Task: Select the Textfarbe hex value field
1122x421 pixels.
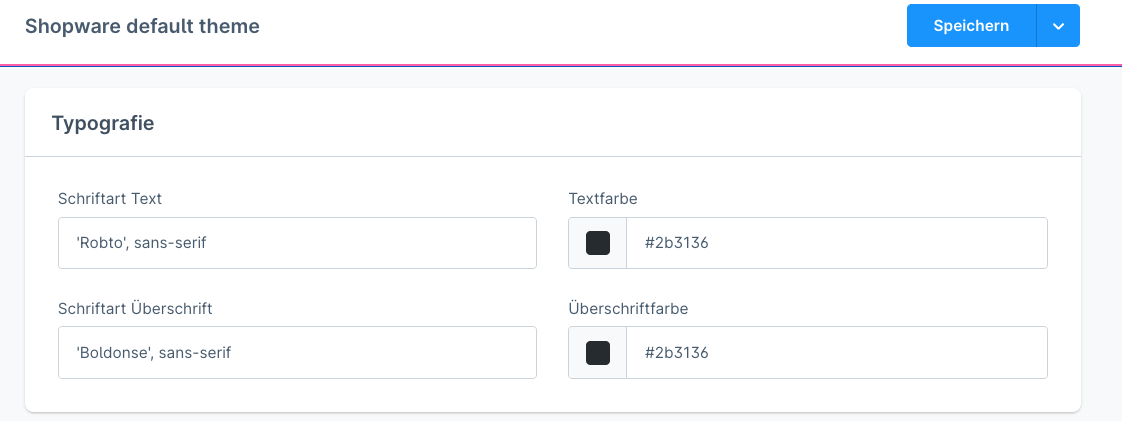Action: click(x=850, y=243)
